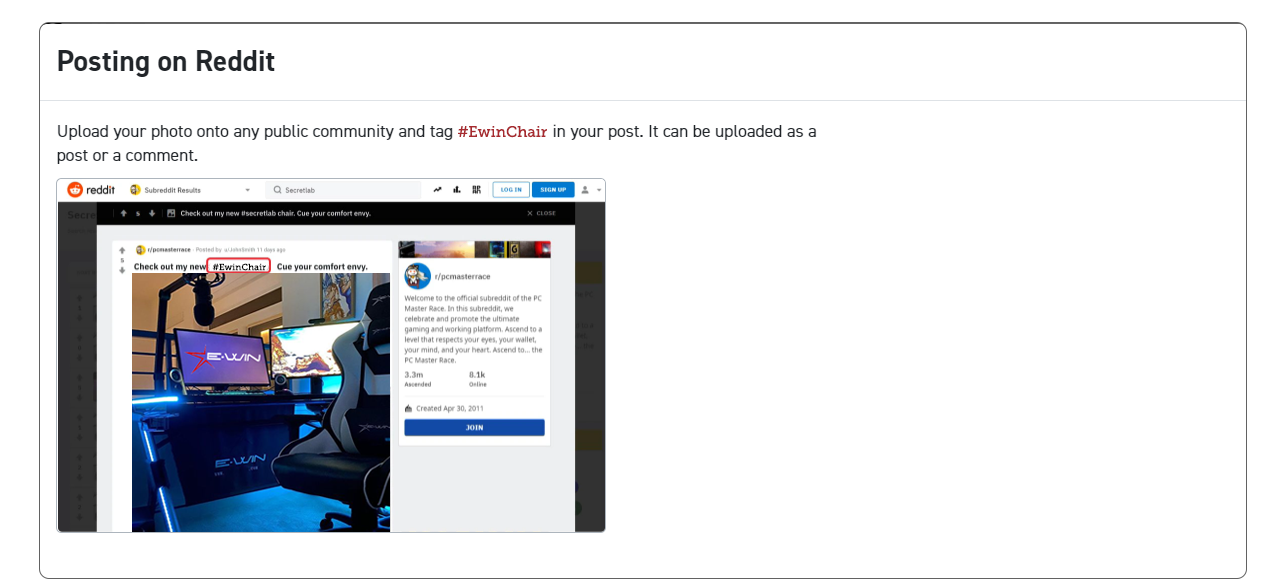Screen dimensions: 1264x579
Task: Click the blue JOIN button
Action: (474, 427)
